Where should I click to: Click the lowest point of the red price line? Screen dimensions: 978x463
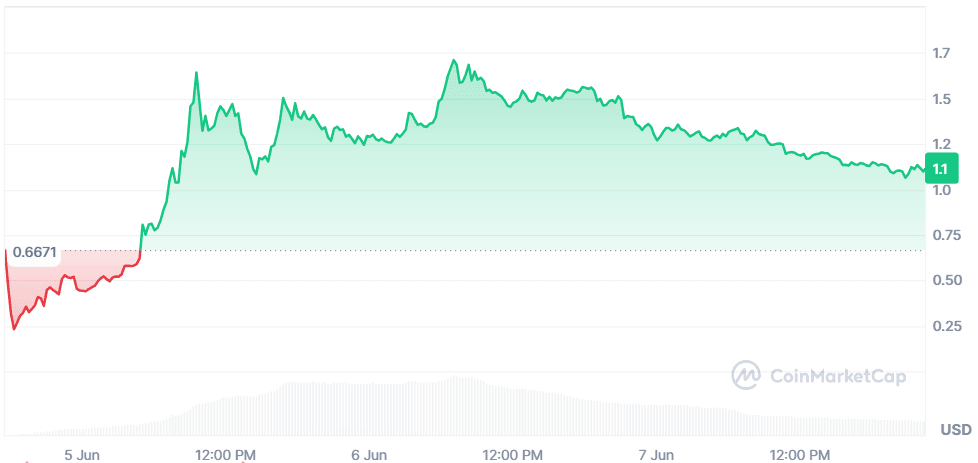point(14,328)
